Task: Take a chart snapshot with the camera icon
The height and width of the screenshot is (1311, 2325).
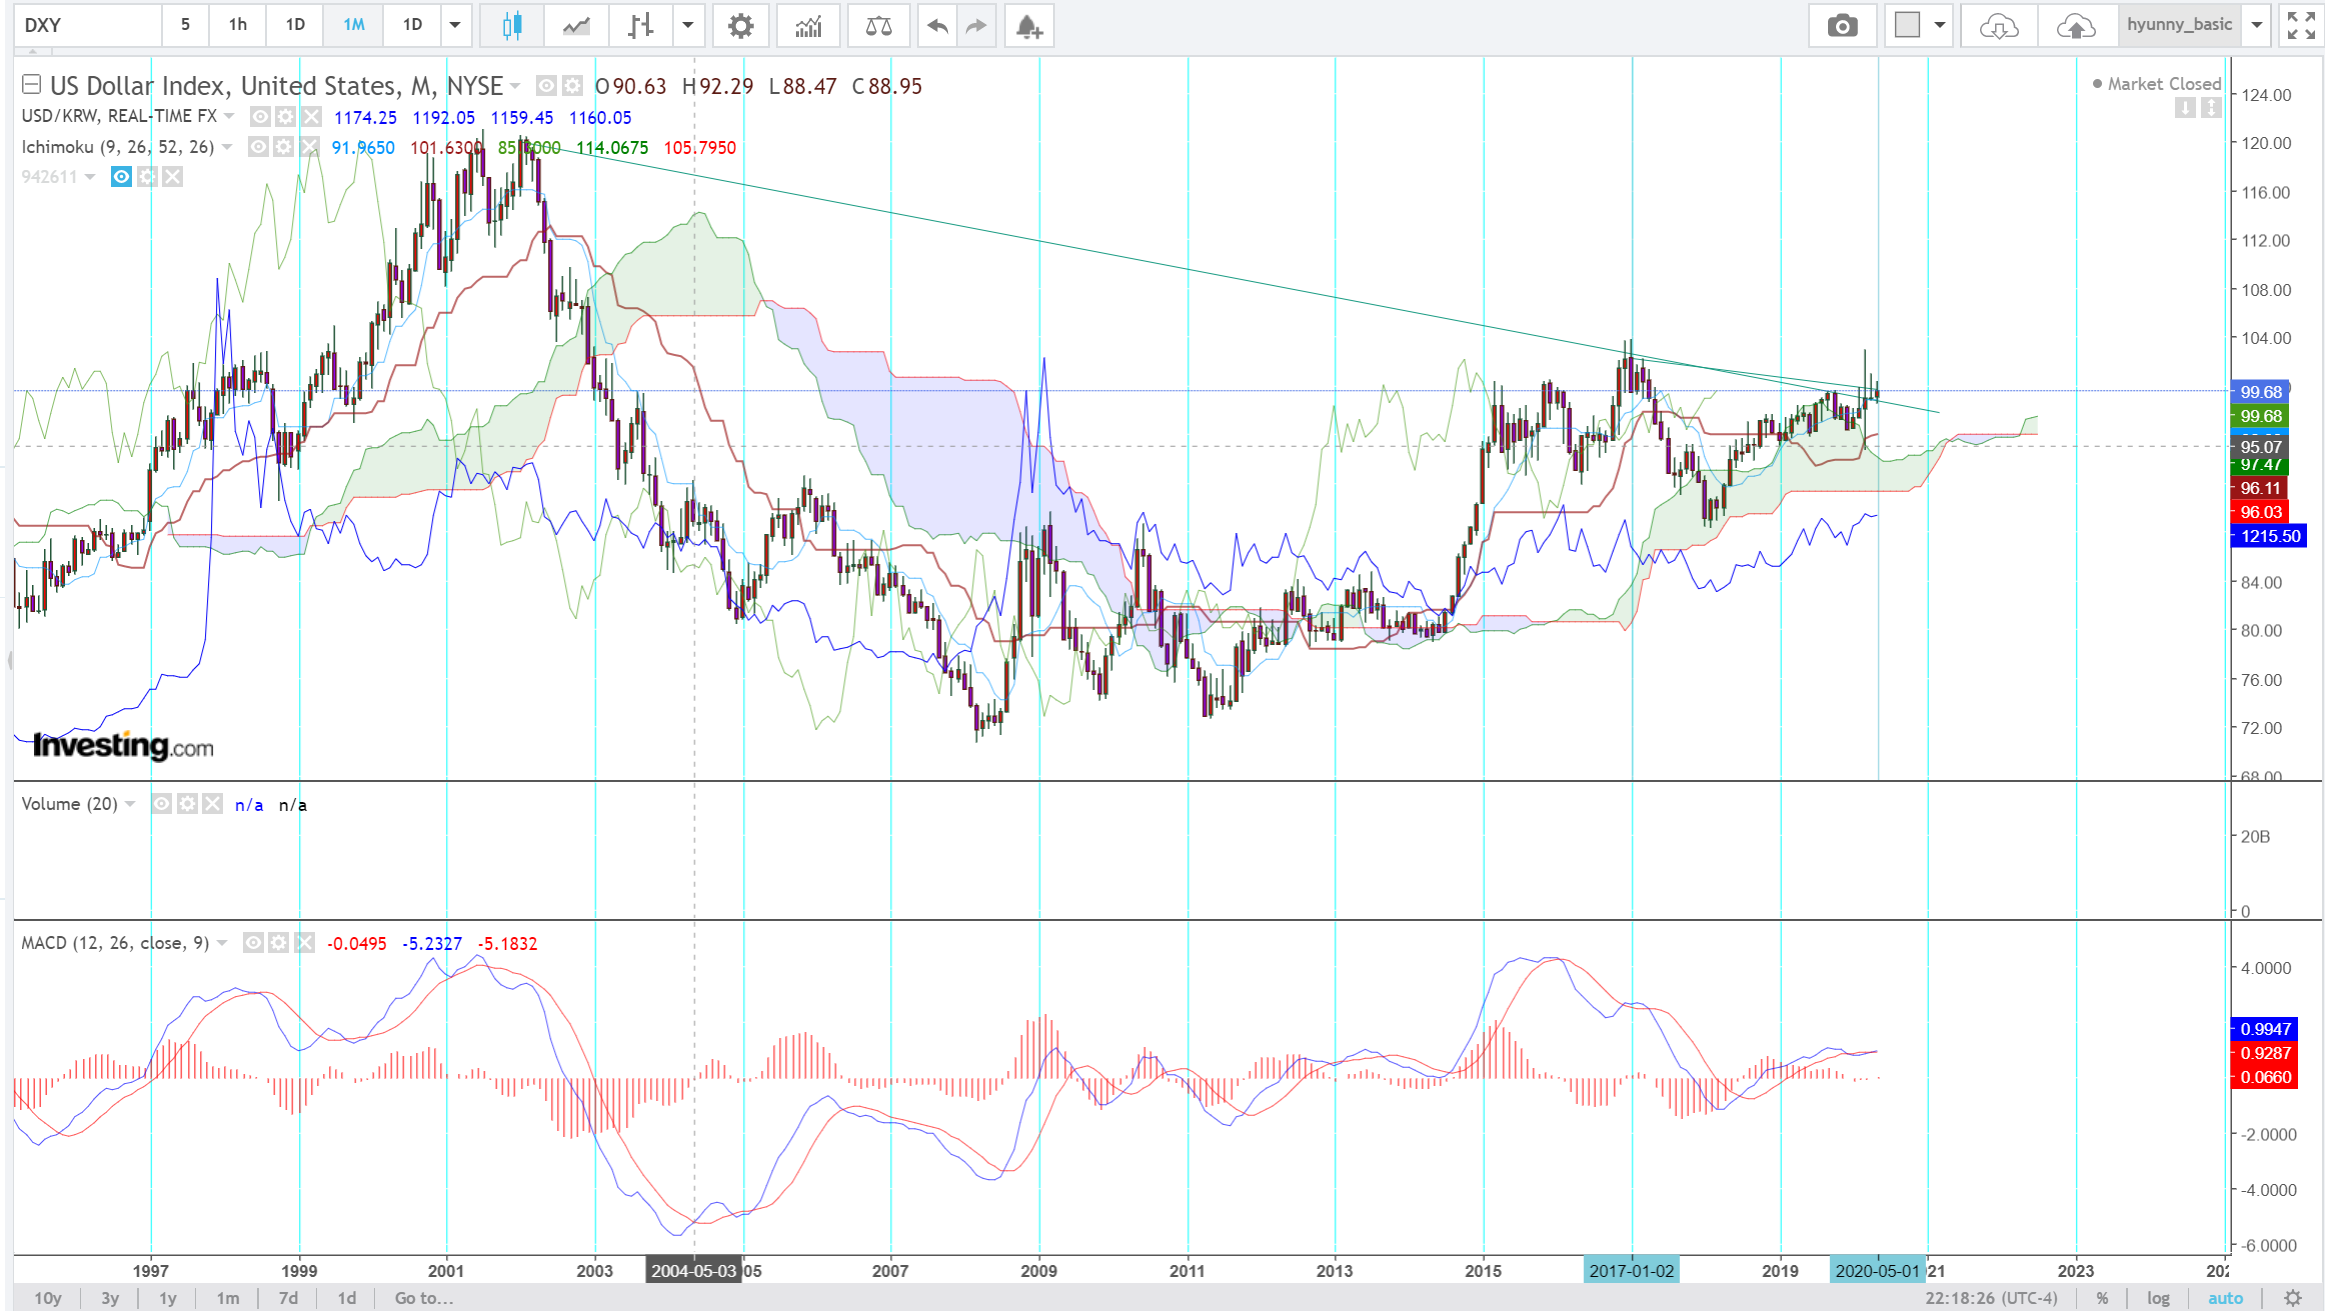Action: click(x=1841, y=25)
